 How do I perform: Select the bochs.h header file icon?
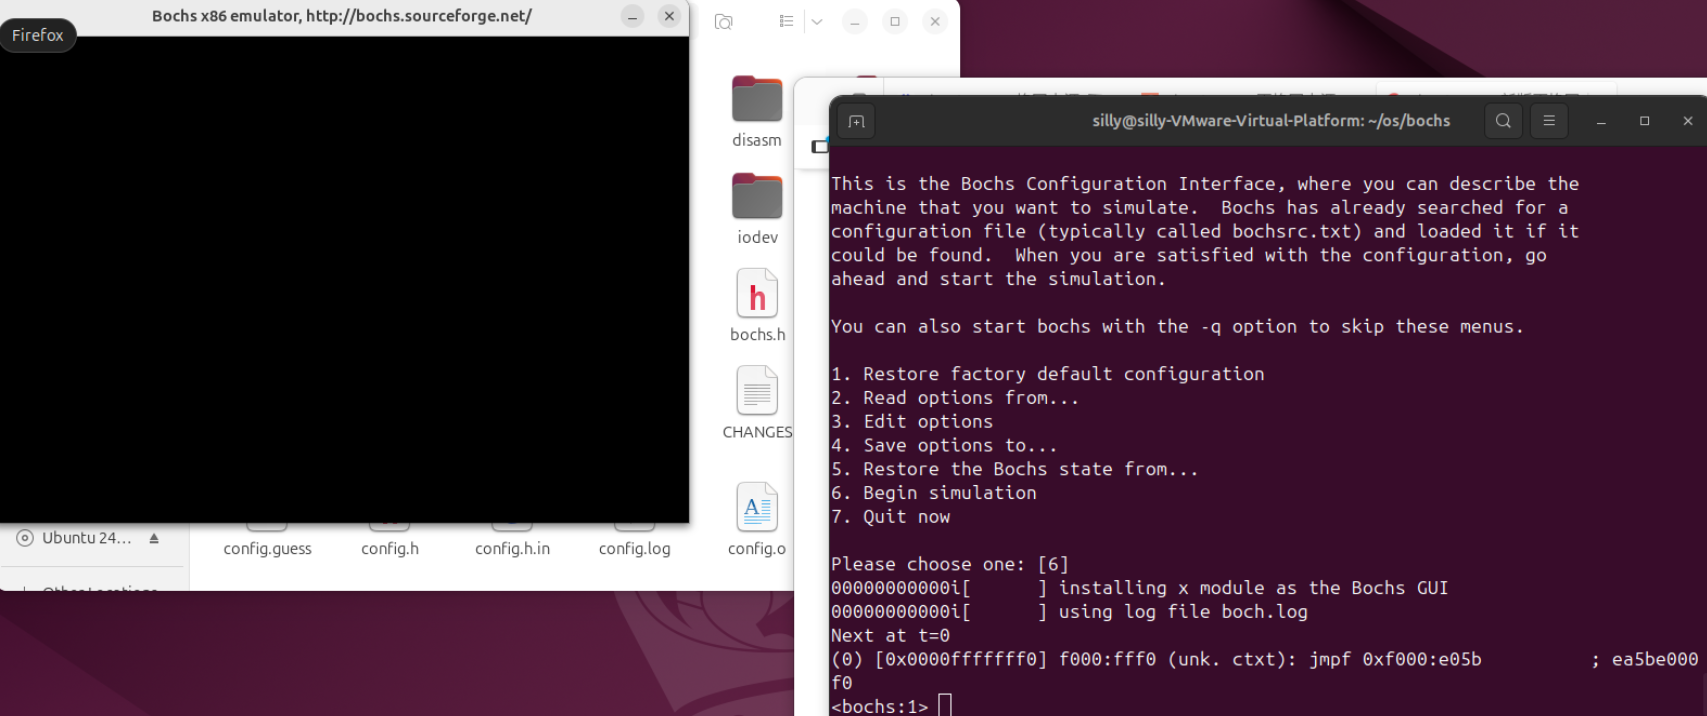point(757,294)
